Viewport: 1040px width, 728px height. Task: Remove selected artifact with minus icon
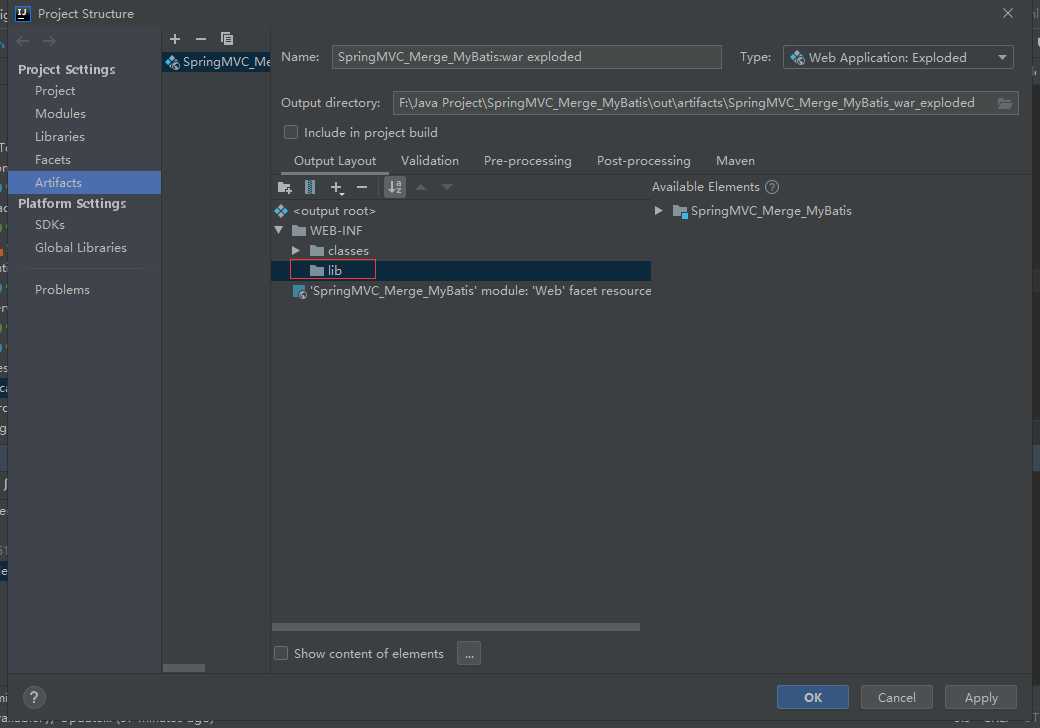click(x=201, y=39)
